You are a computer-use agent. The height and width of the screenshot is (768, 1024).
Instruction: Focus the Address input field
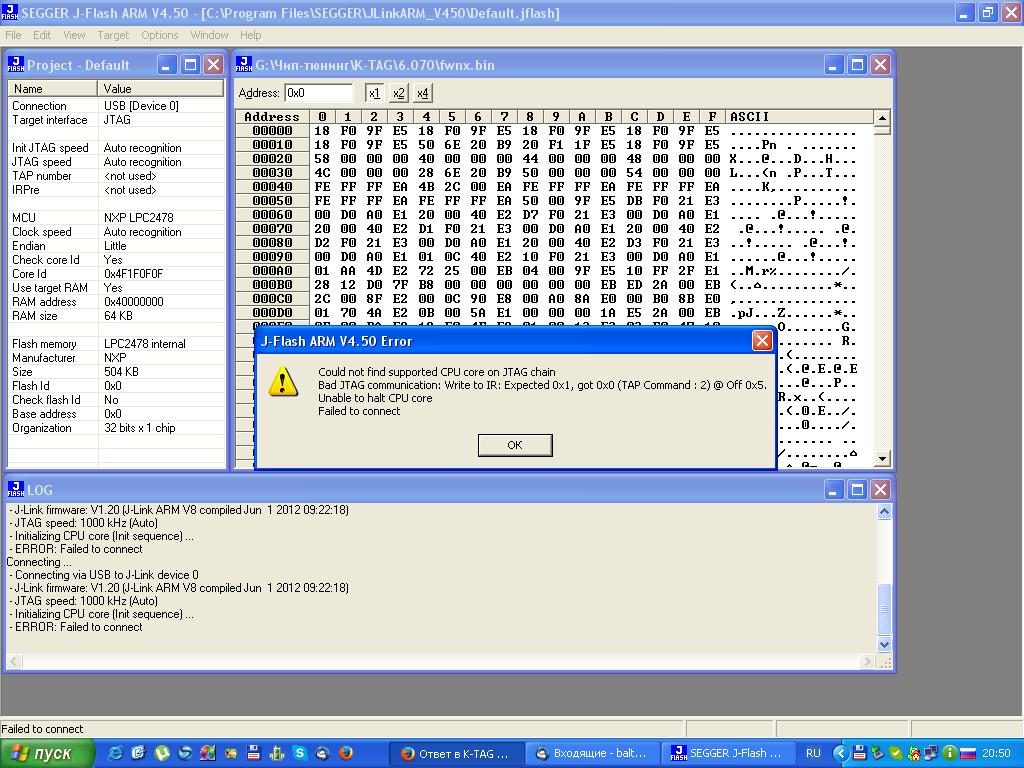click(x=319, y=93)
